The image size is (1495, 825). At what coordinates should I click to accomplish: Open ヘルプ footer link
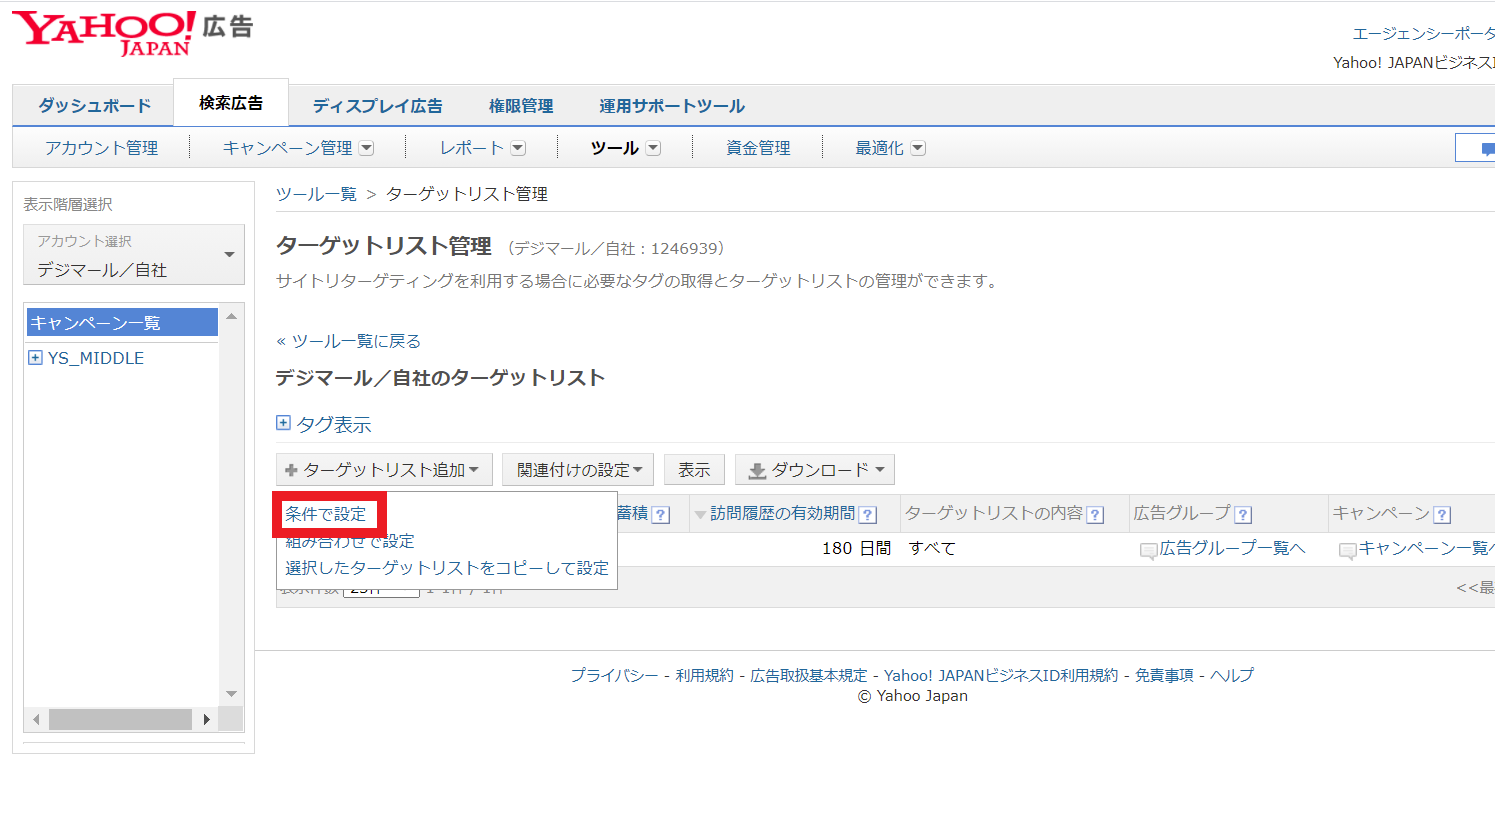1232,675
